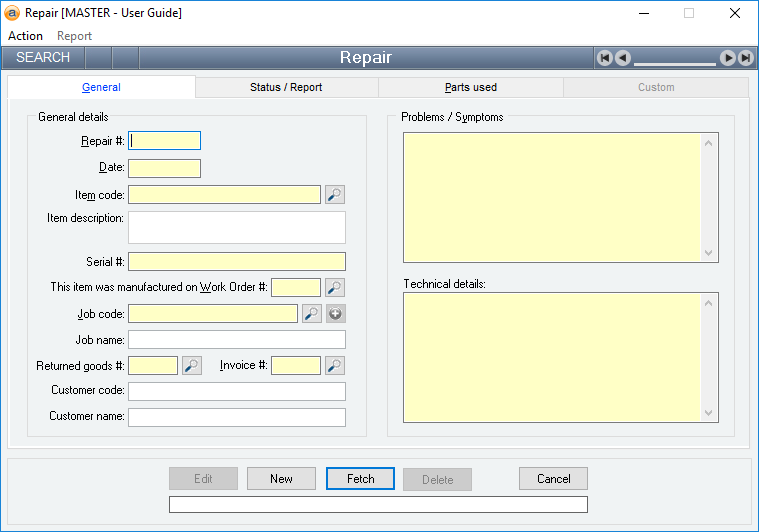
Task: Go to the first record navigation arrow
Action: click(x=605, y=58)
